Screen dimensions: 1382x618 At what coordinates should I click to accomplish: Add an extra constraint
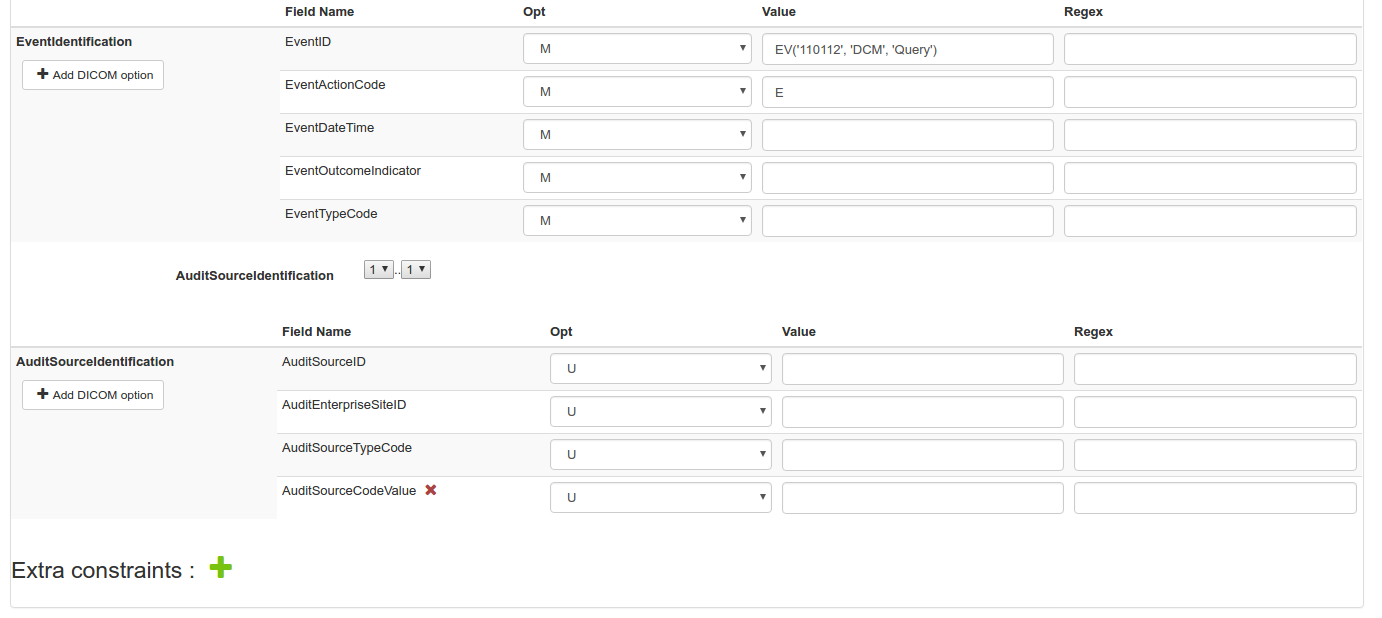pos(220,568)
